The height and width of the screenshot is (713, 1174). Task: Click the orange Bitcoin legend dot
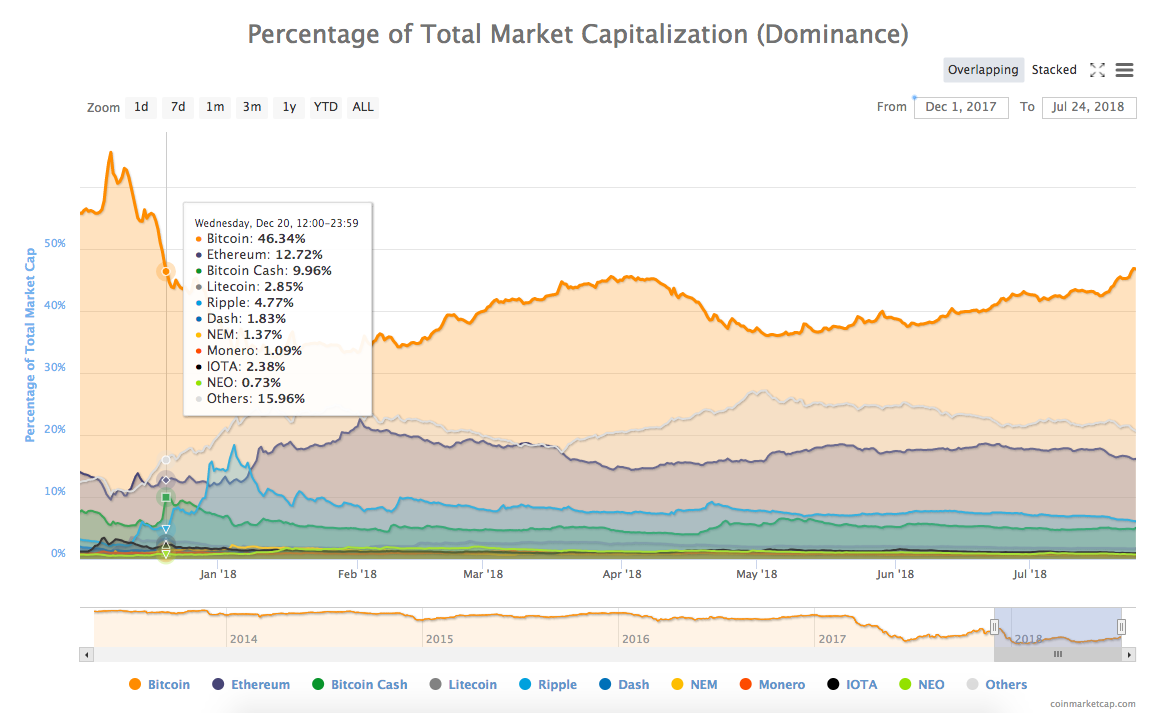[135, 684]
